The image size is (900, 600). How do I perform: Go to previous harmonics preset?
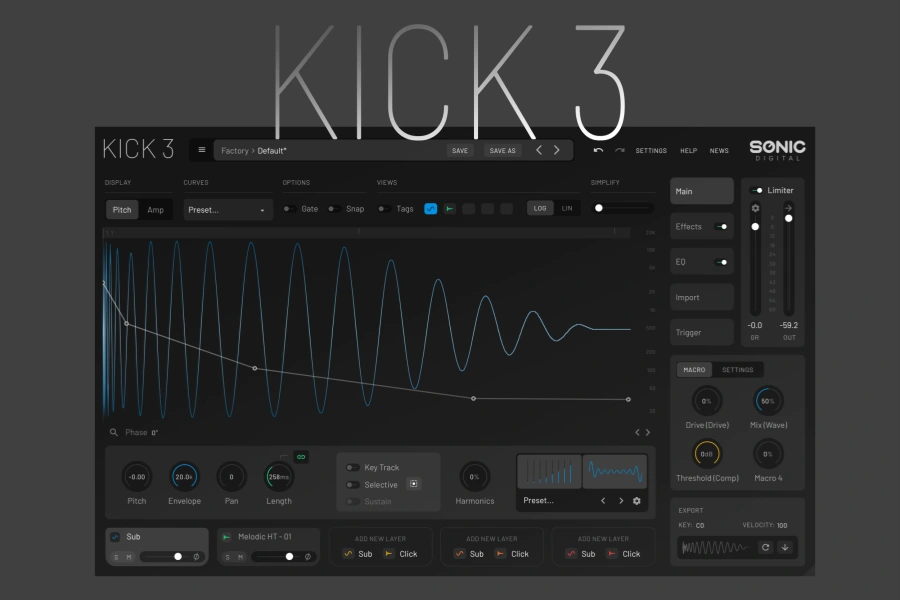pos(603,501)
